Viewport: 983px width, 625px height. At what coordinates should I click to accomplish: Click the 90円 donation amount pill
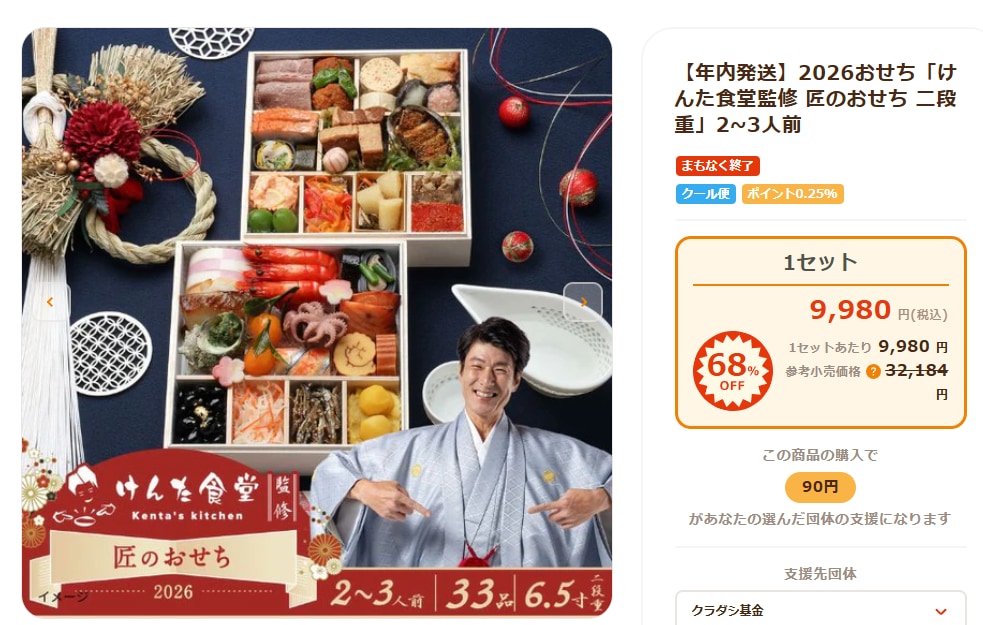click(x=820, y=486)
